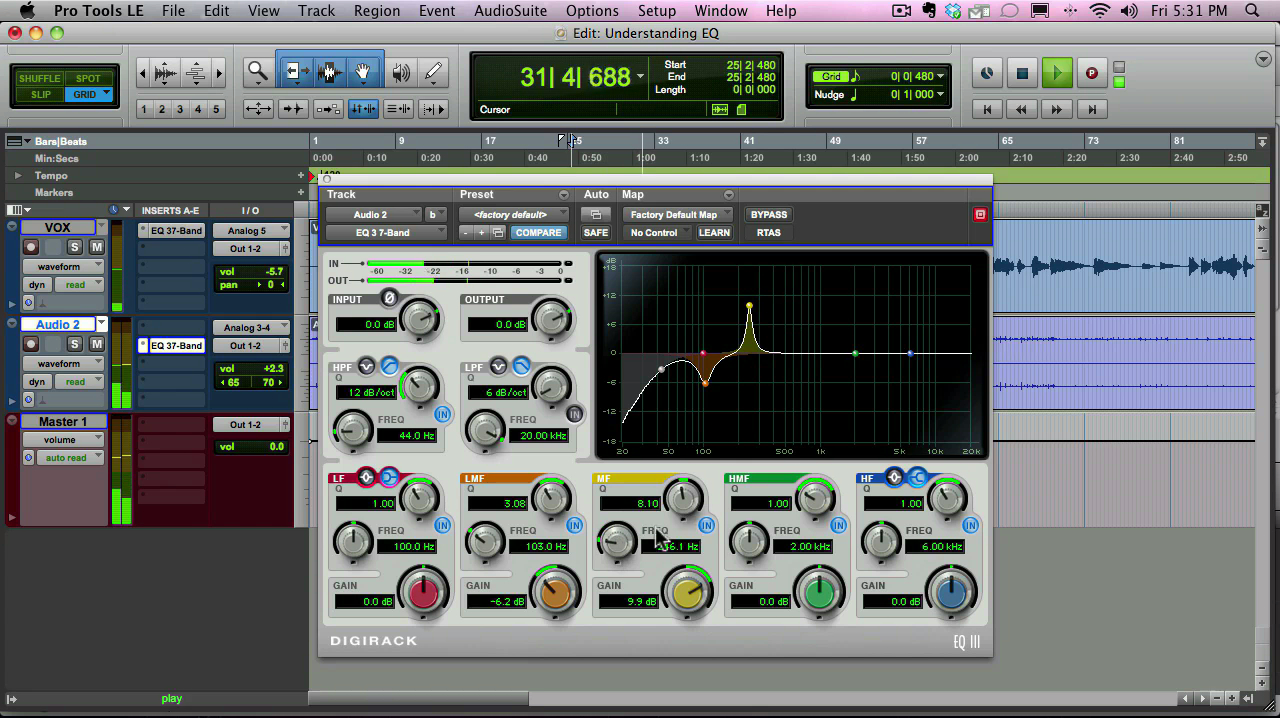The height and width of the screenshot is (718, 1280).
Task: Select zoom preset 3
Action: pyautogui.click(x=180, y=109)
